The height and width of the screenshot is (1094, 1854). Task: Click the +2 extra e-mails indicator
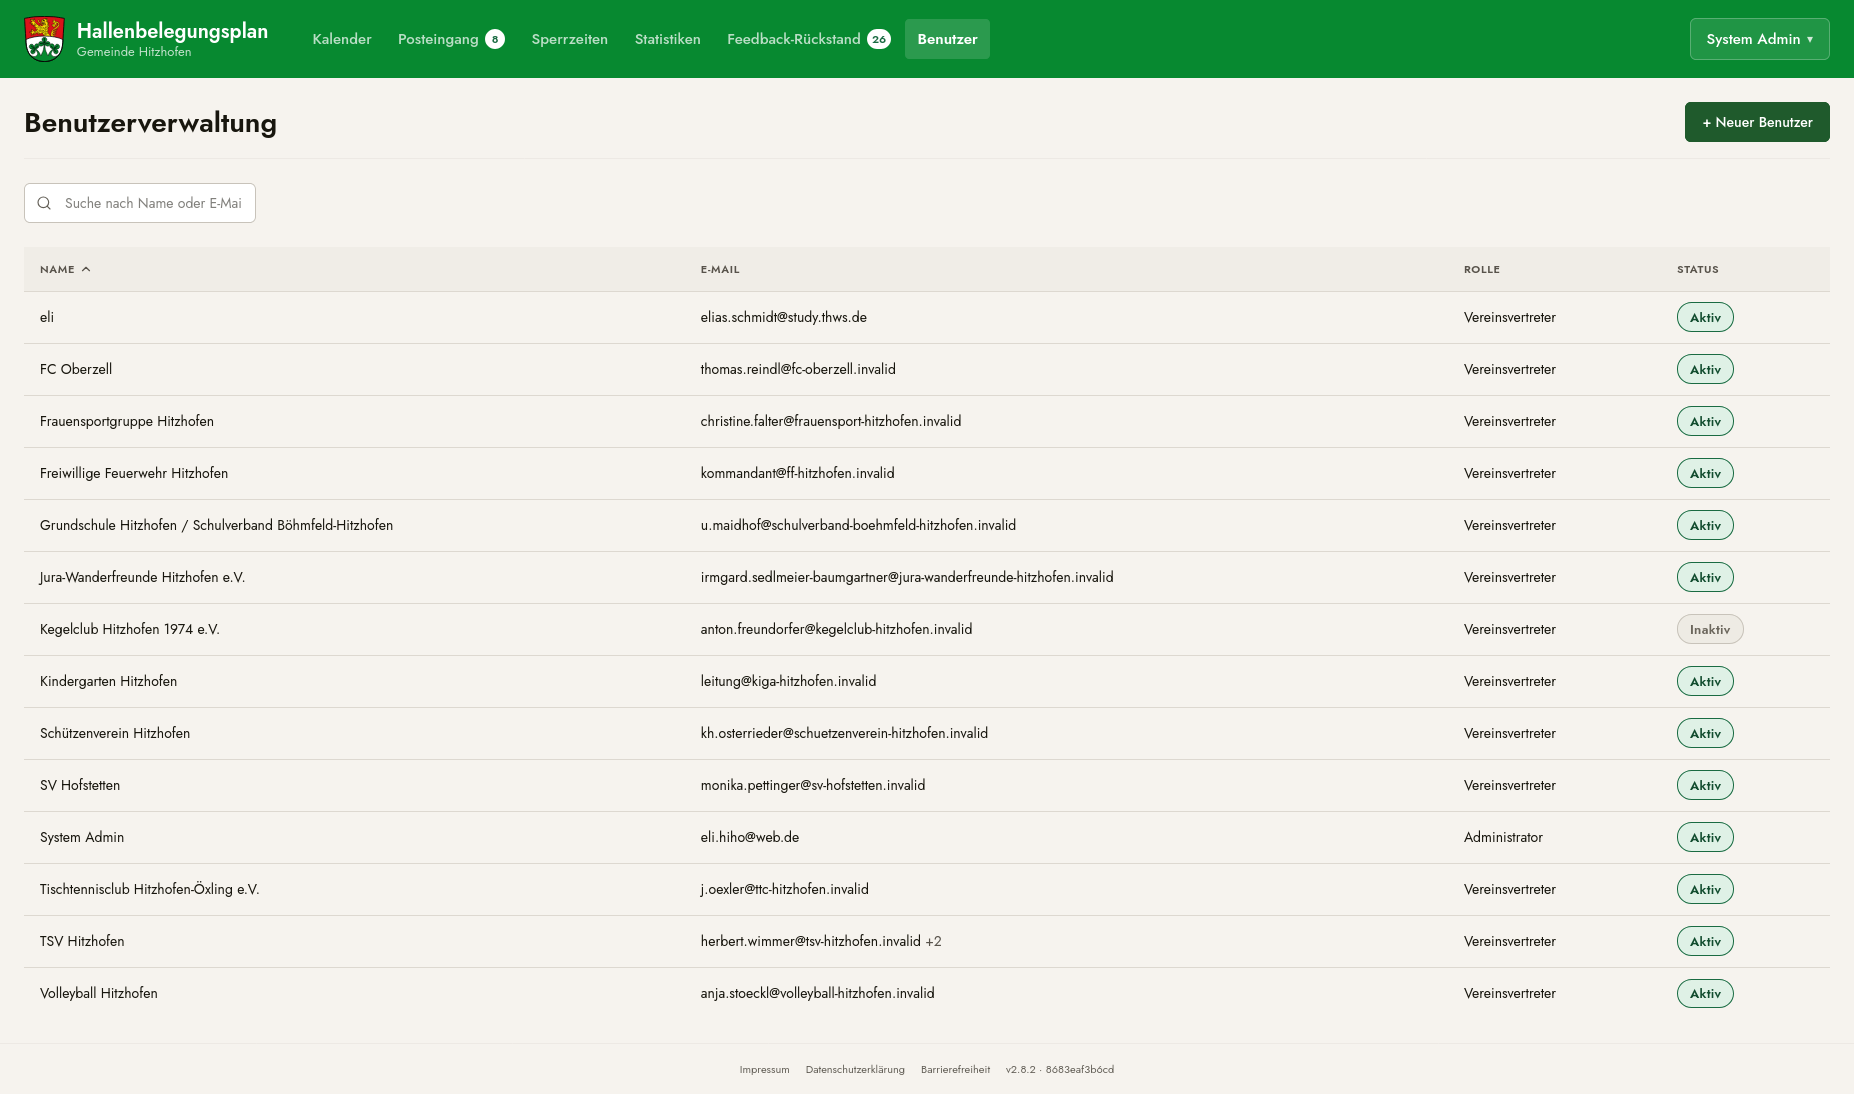pyautogui.click(x=933, y=941)
